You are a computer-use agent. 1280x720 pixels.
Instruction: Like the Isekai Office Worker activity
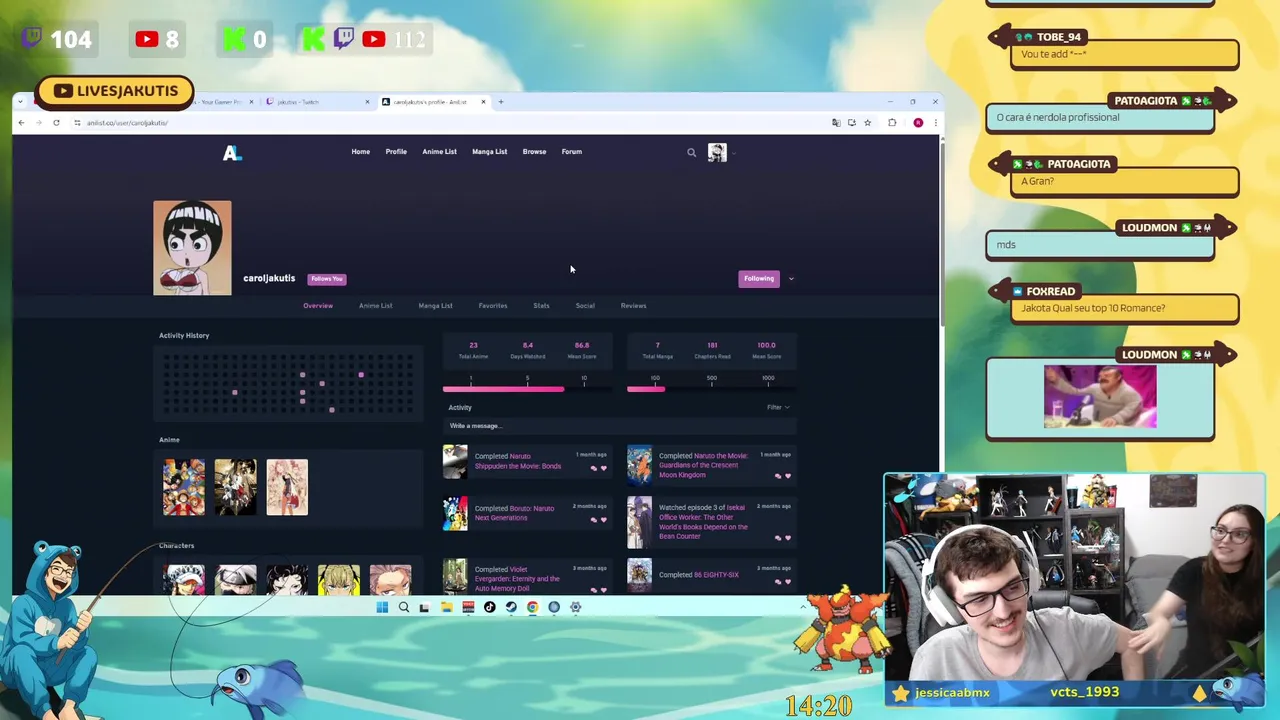point(787,538)
